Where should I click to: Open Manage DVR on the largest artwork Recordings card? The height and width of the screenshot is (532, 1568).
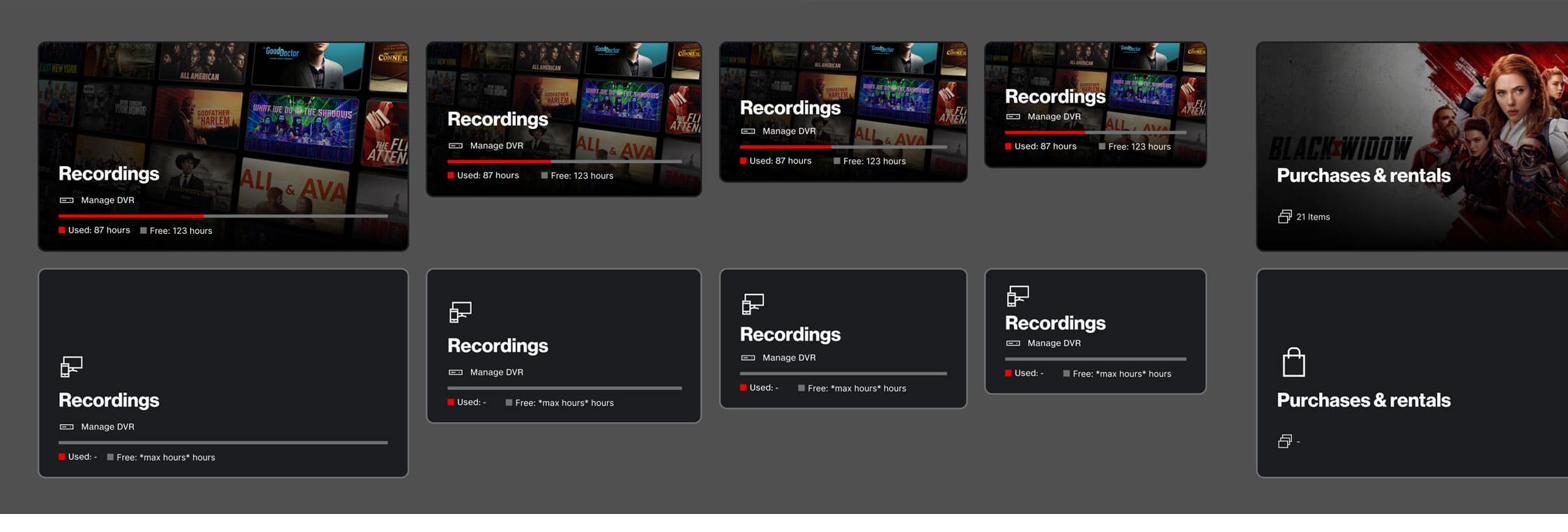point(108,200)
